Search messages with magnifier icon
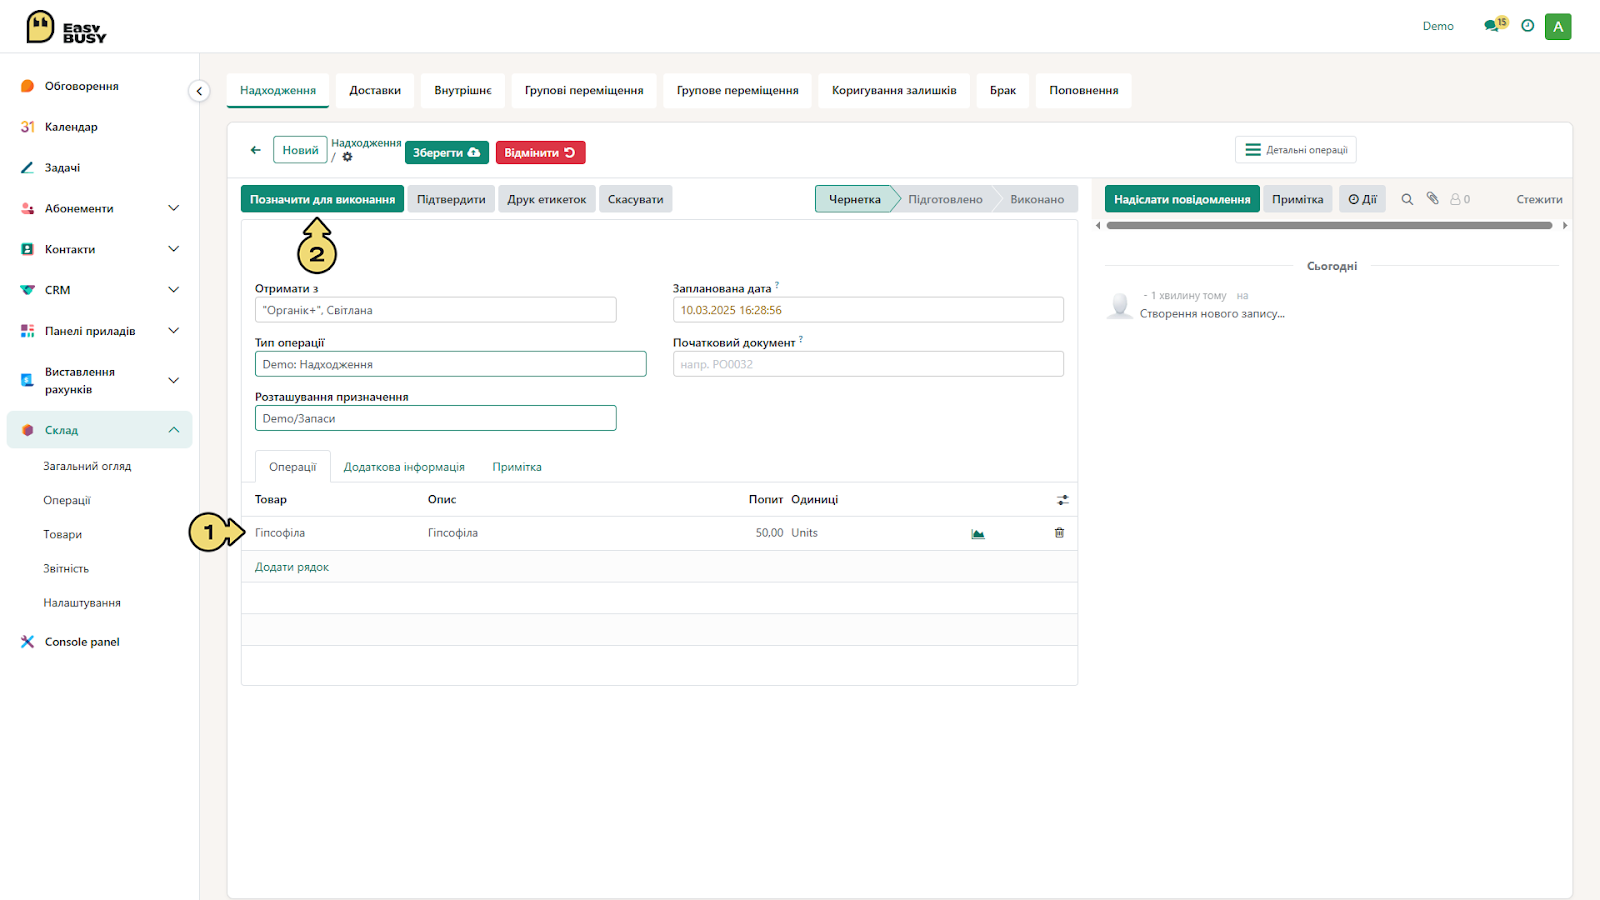 (x=1407, y=199)
